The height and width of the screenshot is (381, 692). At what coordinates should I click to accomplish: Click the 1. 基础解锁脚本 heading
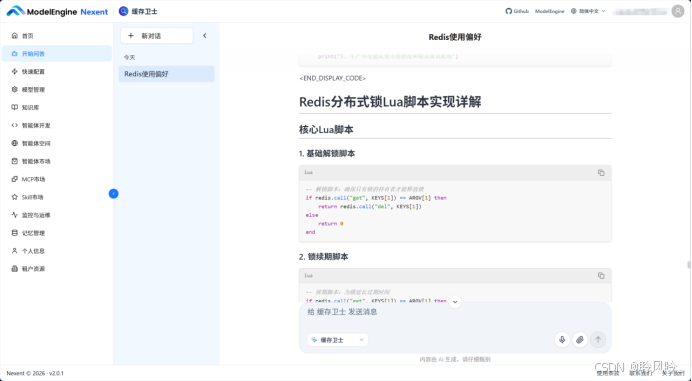click(327, 154)
